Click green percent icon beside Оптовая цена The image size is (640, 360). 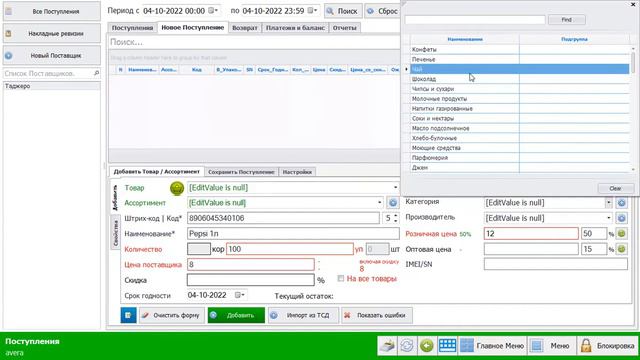click(x=621, y=249)
